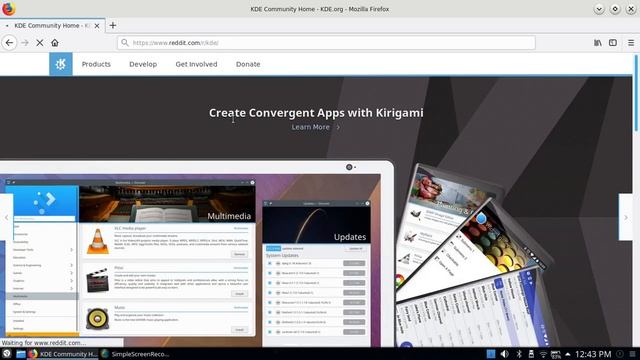The width and height of the screenshot is (640, 360).
Task: Open the removable device tray icon
Action: click(531, 354)
